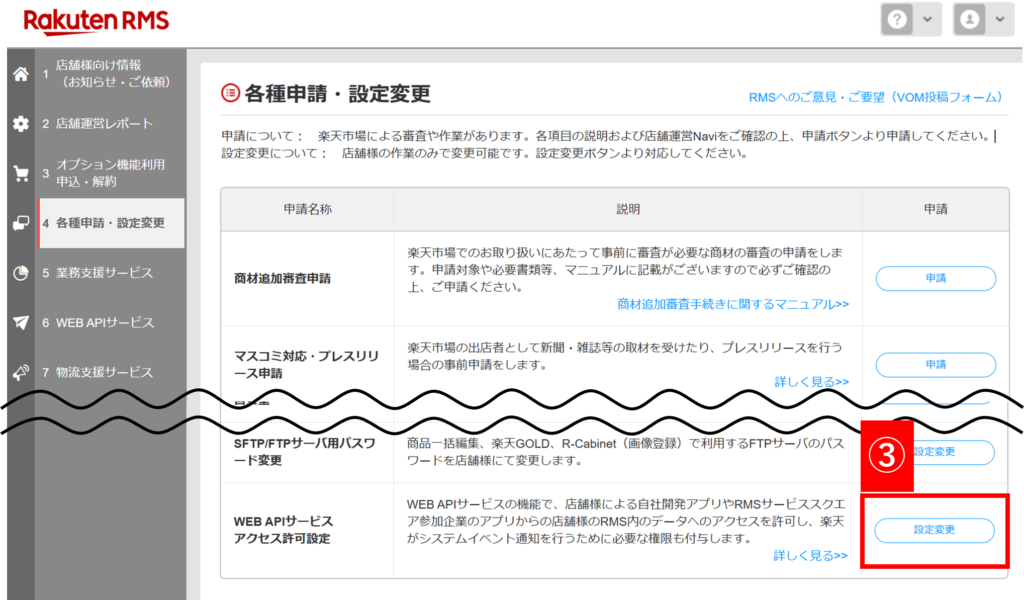Expand the help dropdown chevron
This screenshot has height=600, width=1024.
(x=927, y=20)
